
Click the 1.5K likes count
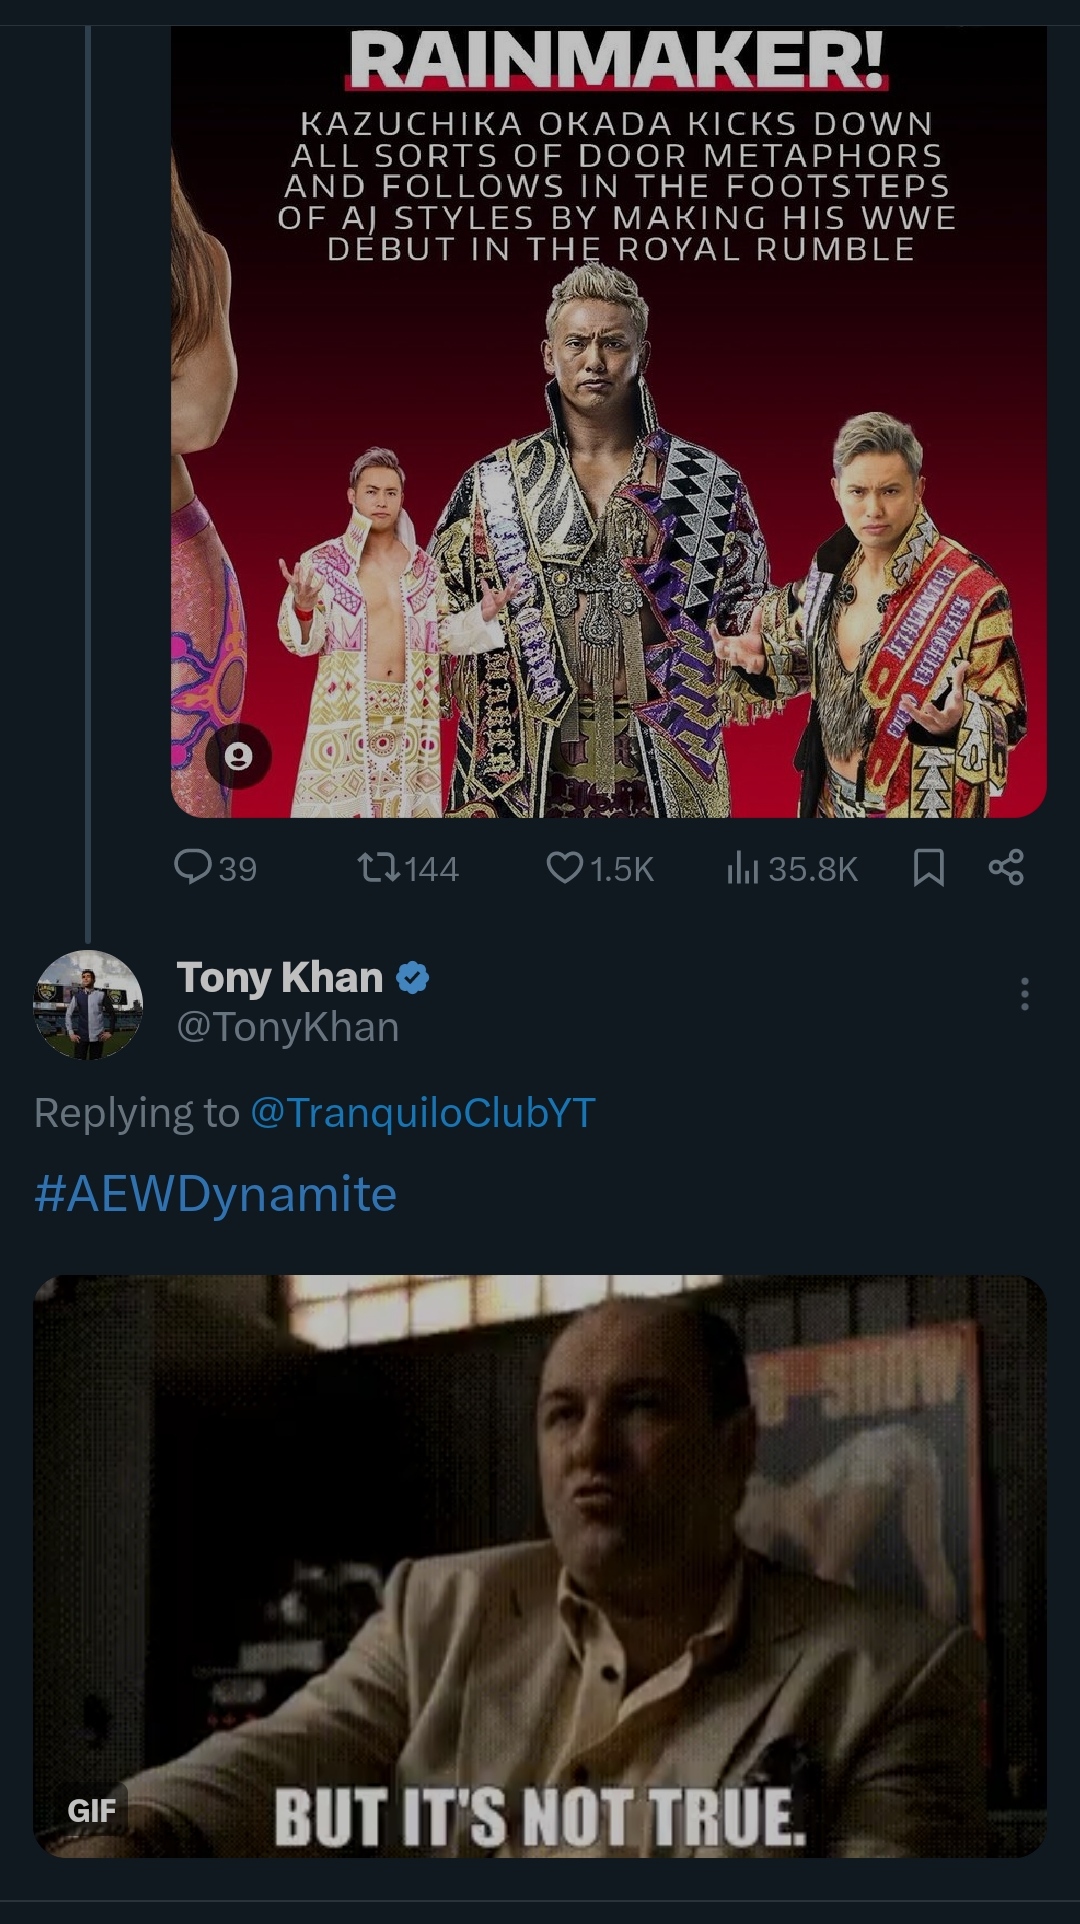pos(621,869)
